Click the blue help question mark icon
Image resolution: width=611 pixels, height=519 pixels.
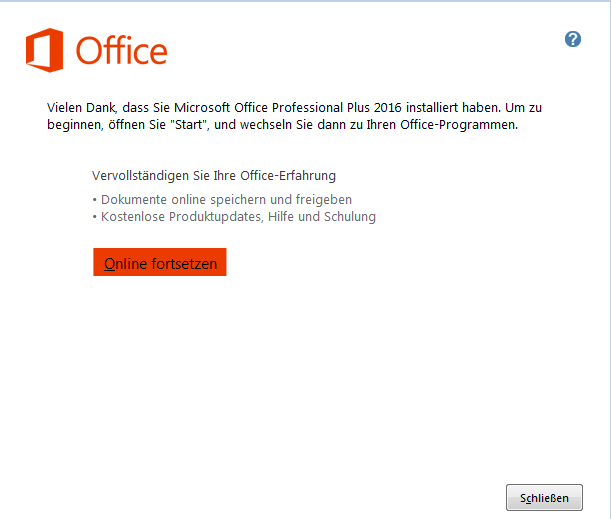coord(573,39)
